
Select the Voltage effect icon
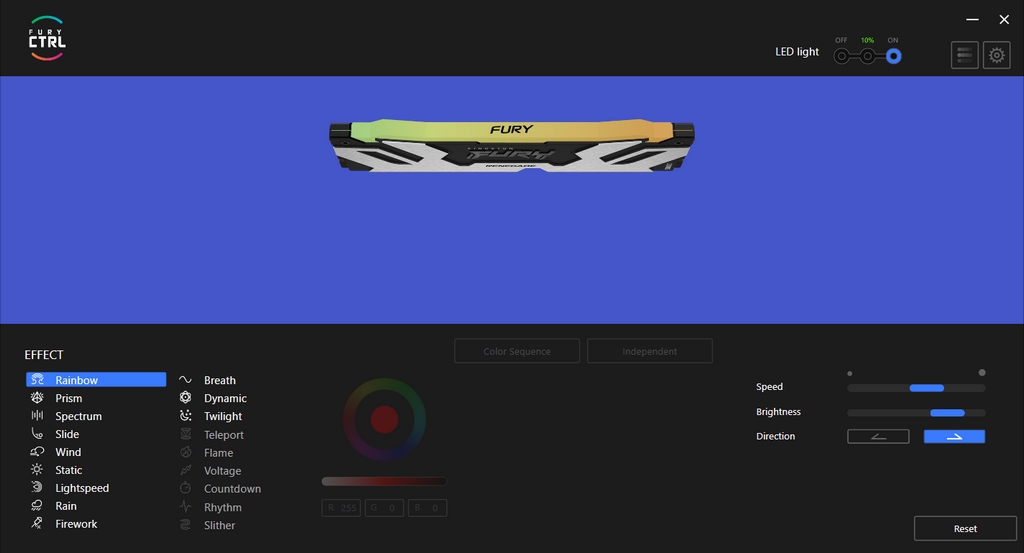(185, 470)
